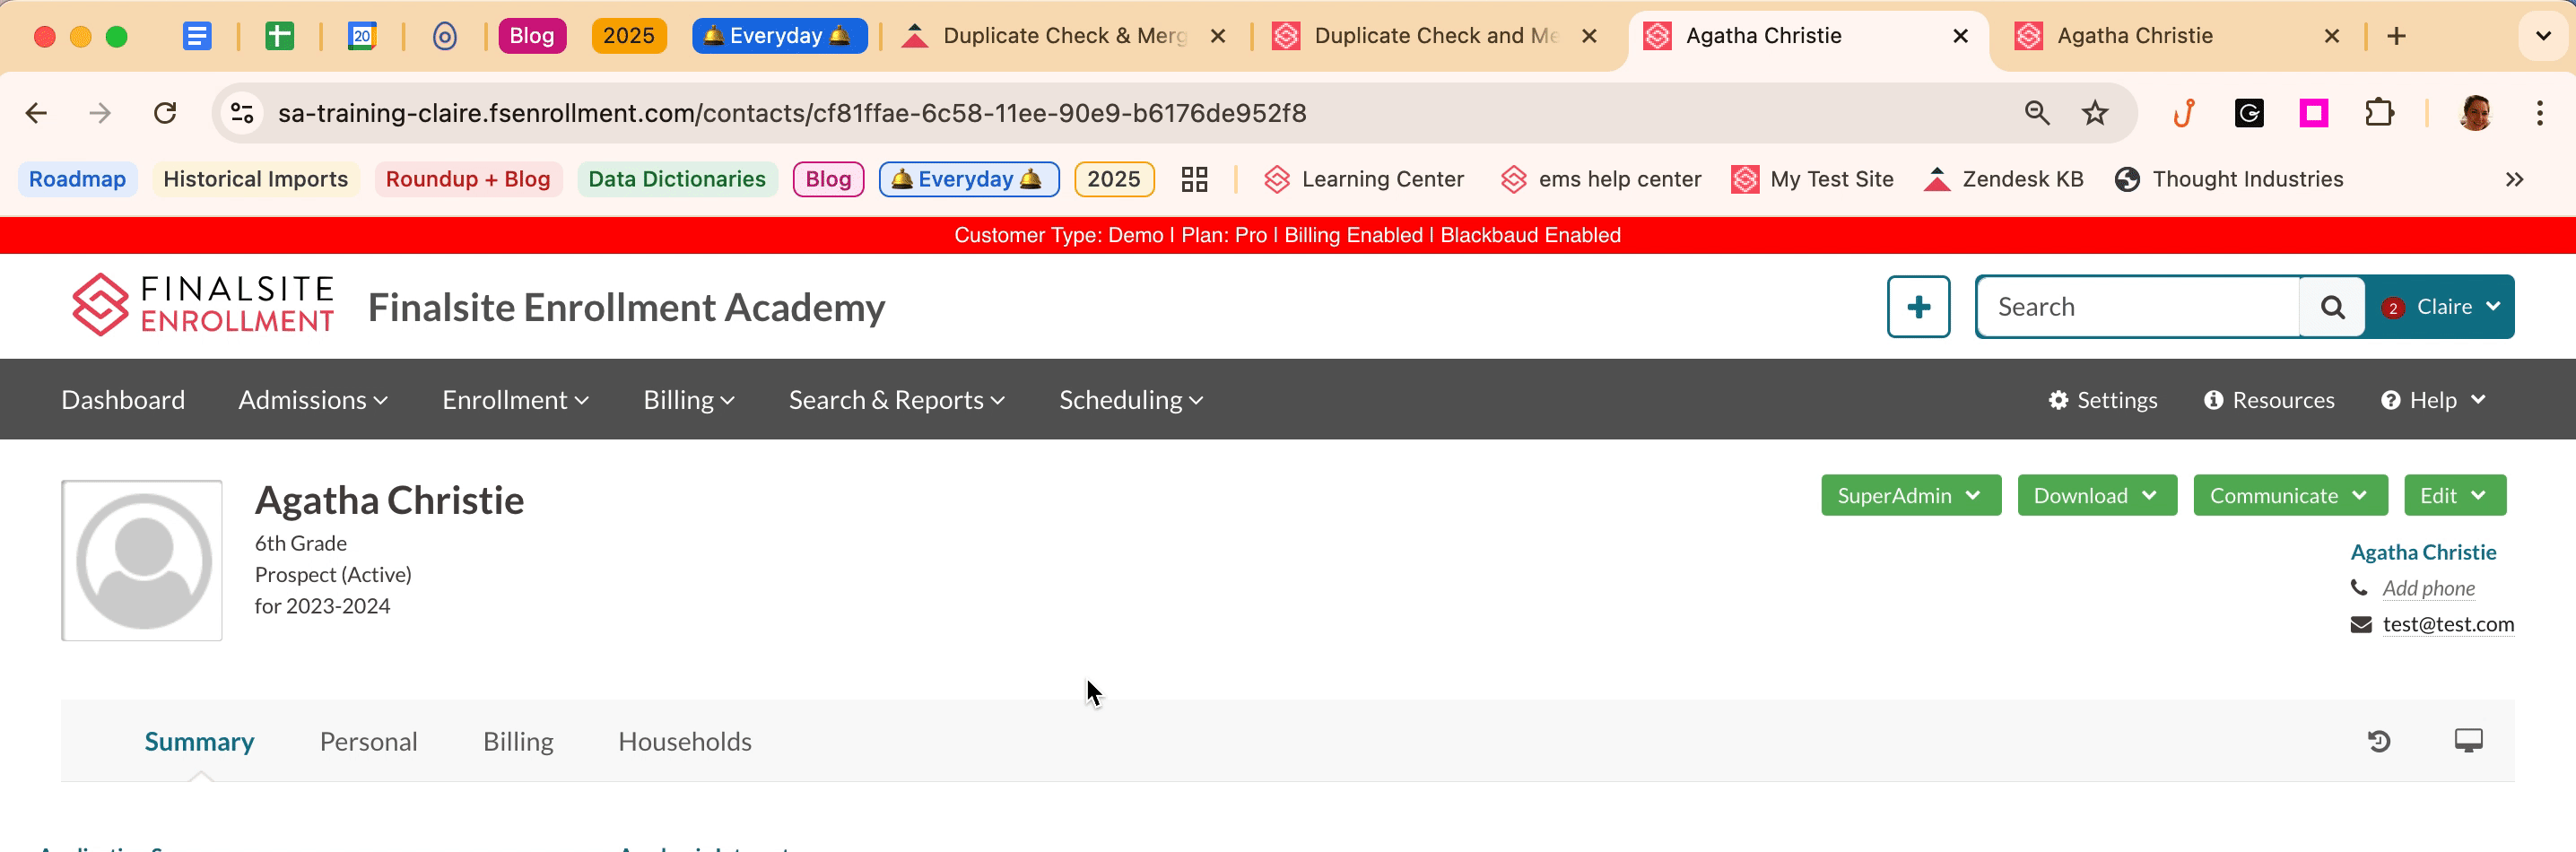
Task: Switch to the Households tab
Action: pos(684,742)
